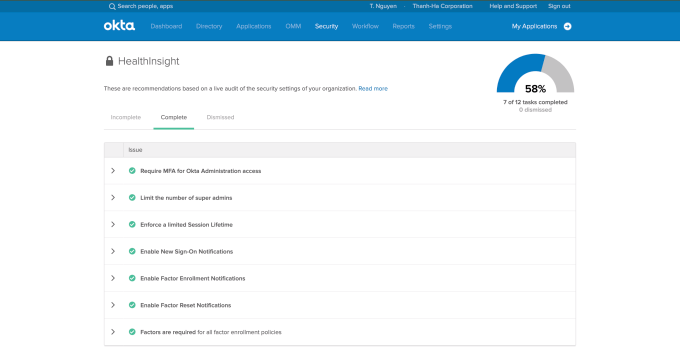Click 'Enforce a limited Session Lifetime' text
Viewport: 680px width, 361px height.
pos(186,225)
